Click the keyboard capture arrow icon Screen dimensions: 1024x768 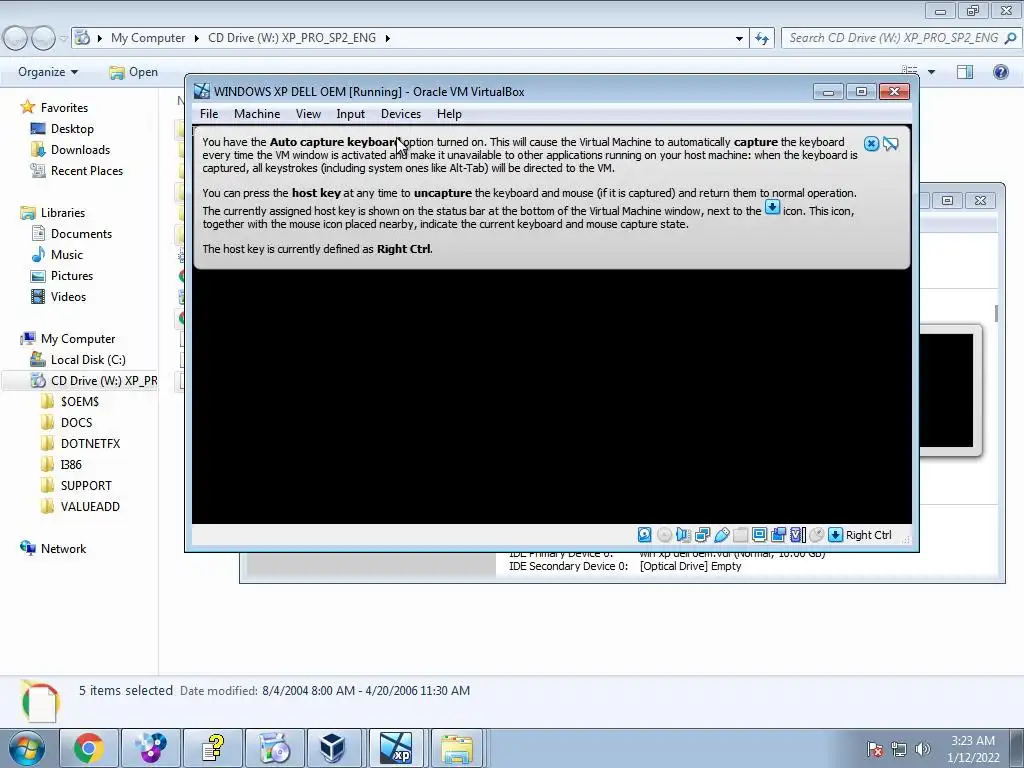point(835,535)
